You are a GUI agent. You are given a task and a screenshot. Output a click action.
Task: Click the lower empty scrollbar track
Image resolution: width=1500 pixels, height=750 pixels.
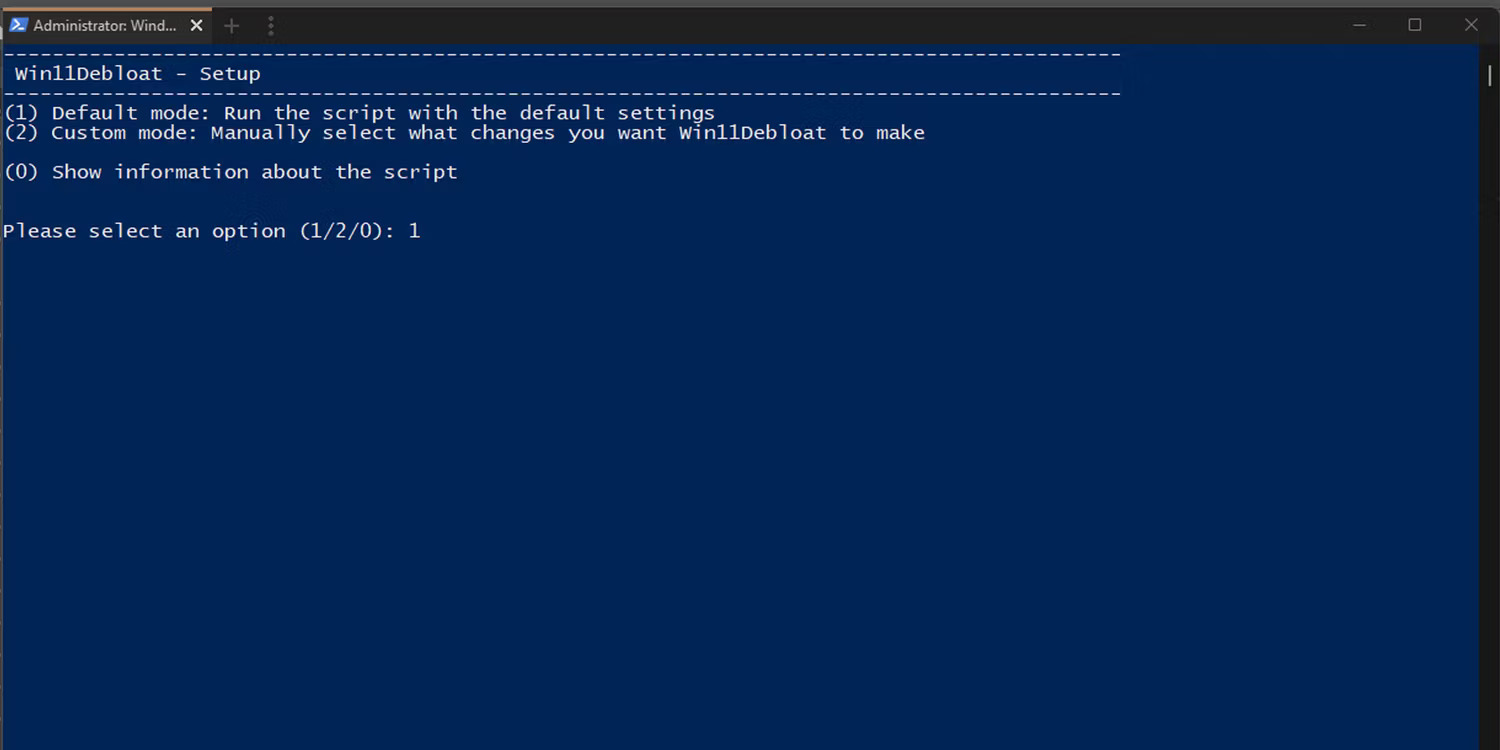point(1490,420)
